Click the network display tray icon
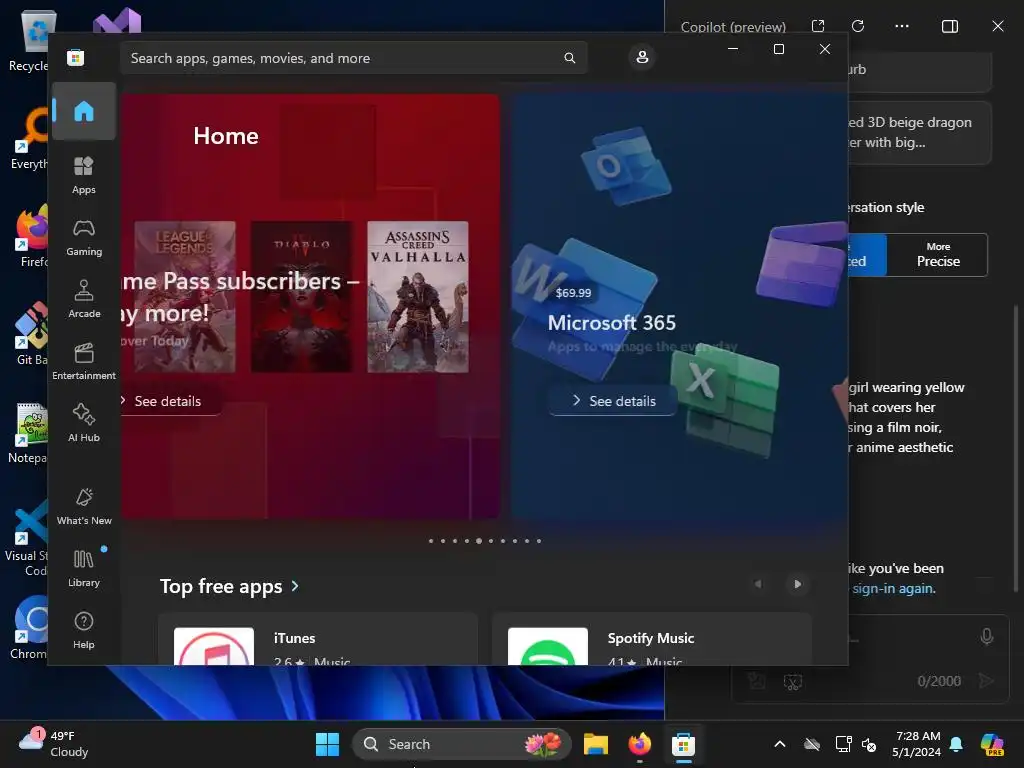 (843, 744)
